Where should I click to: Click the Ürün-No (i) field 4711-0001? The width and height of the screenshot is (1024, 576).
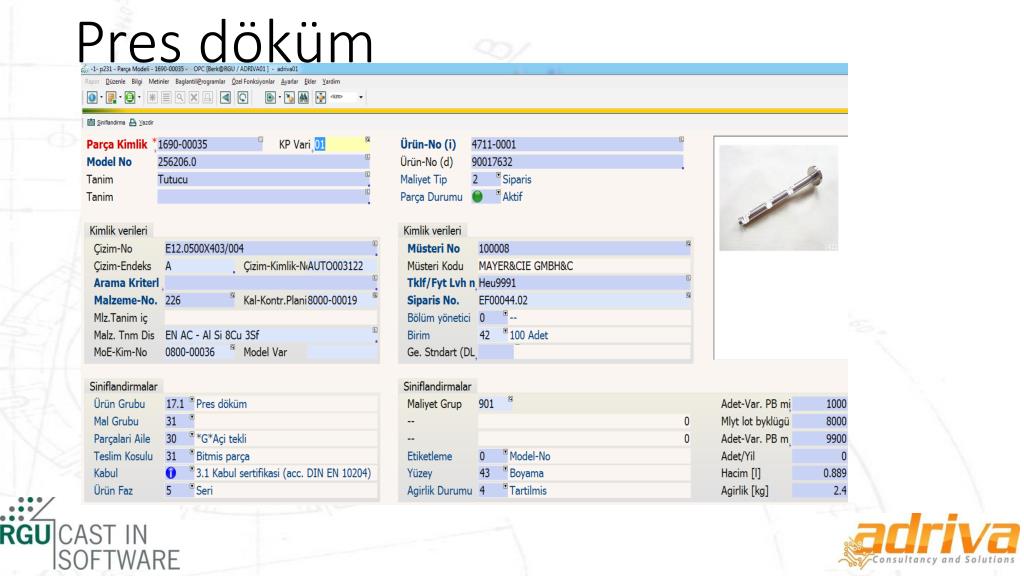pyautogui.click(x=577, y=144)
